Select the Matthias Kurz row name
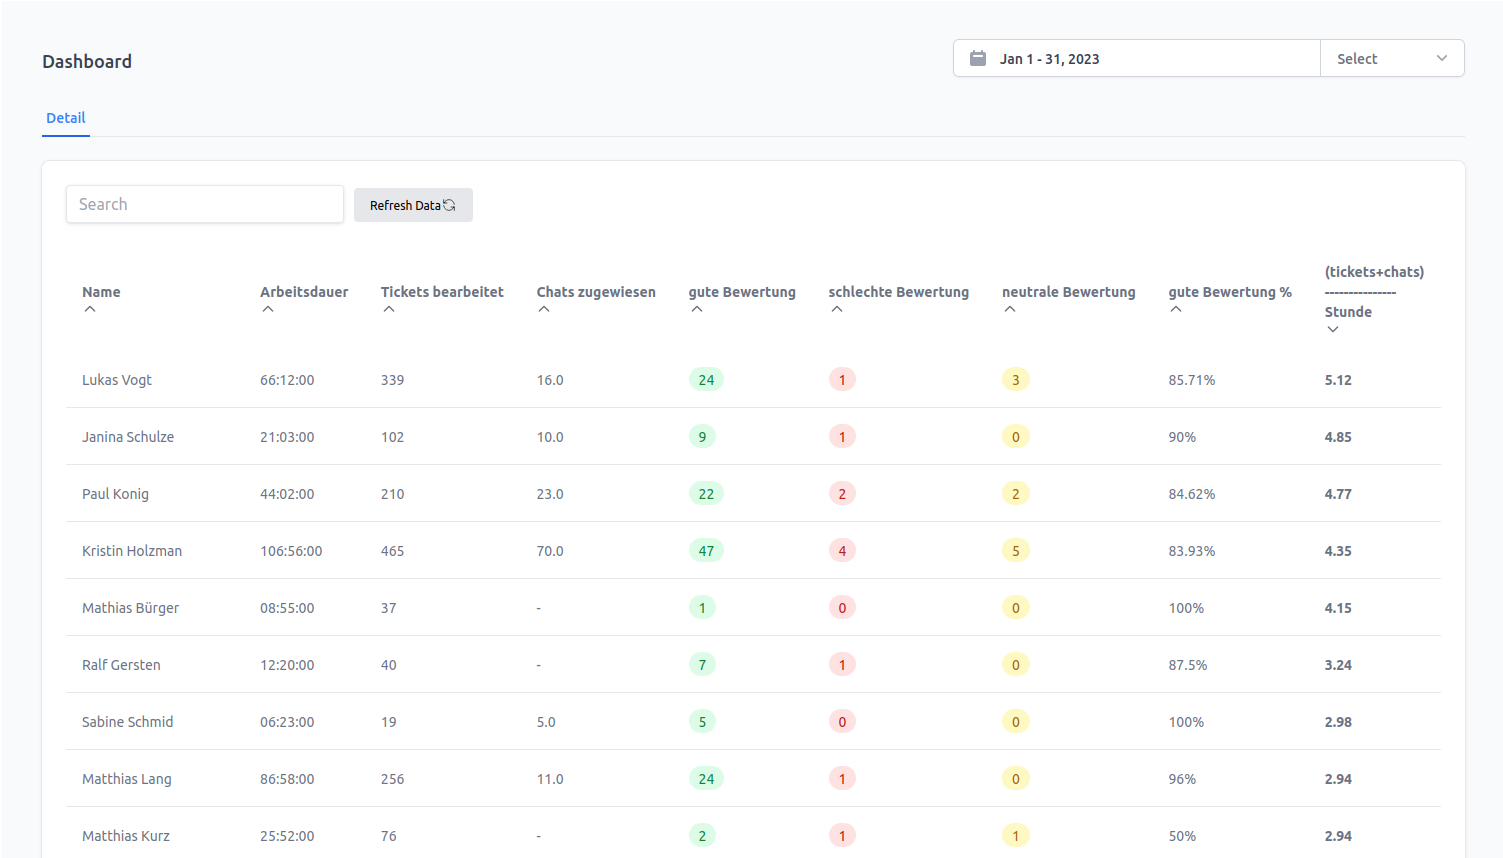 126,836
